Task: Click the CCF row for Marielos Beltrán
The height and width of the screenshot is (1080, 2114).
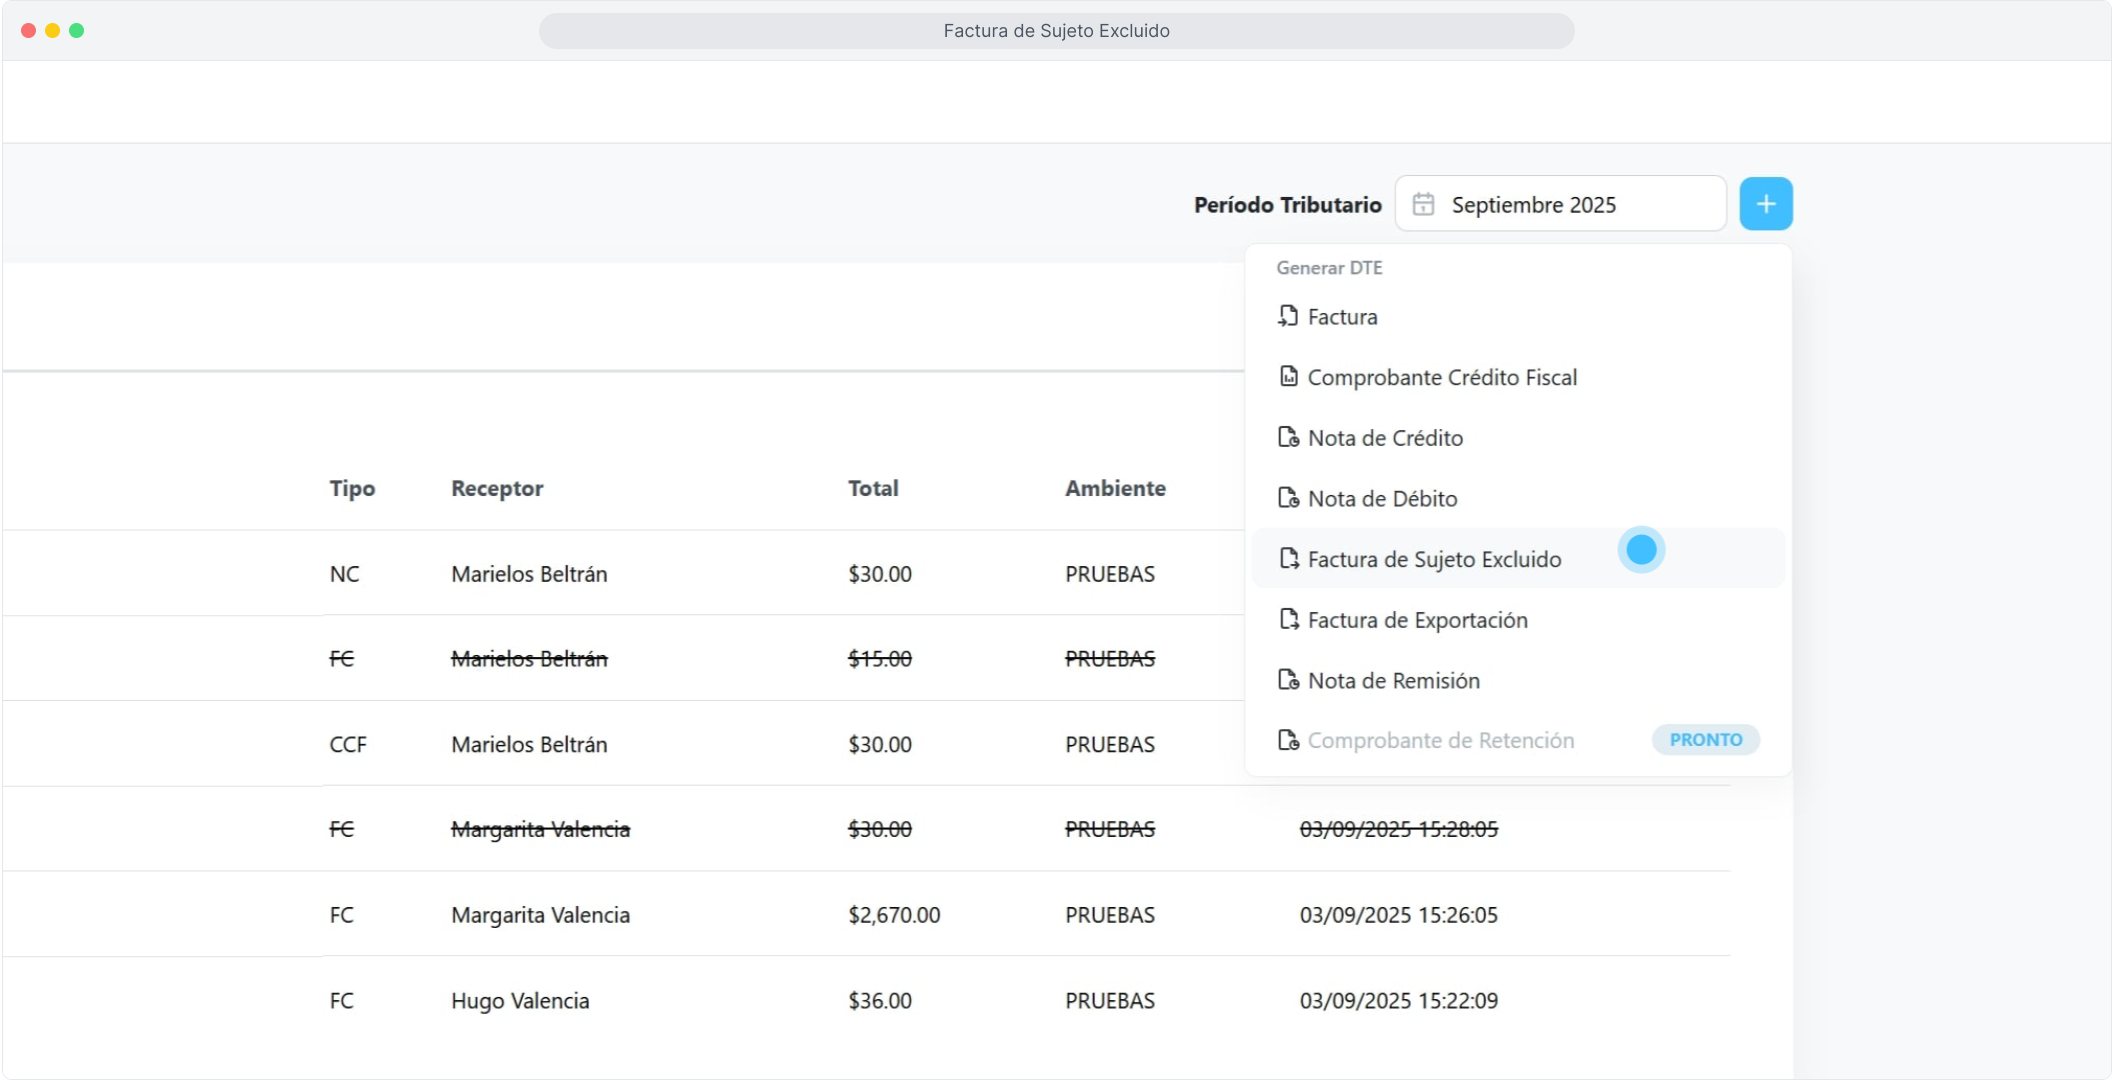Action: coord(529,745)
